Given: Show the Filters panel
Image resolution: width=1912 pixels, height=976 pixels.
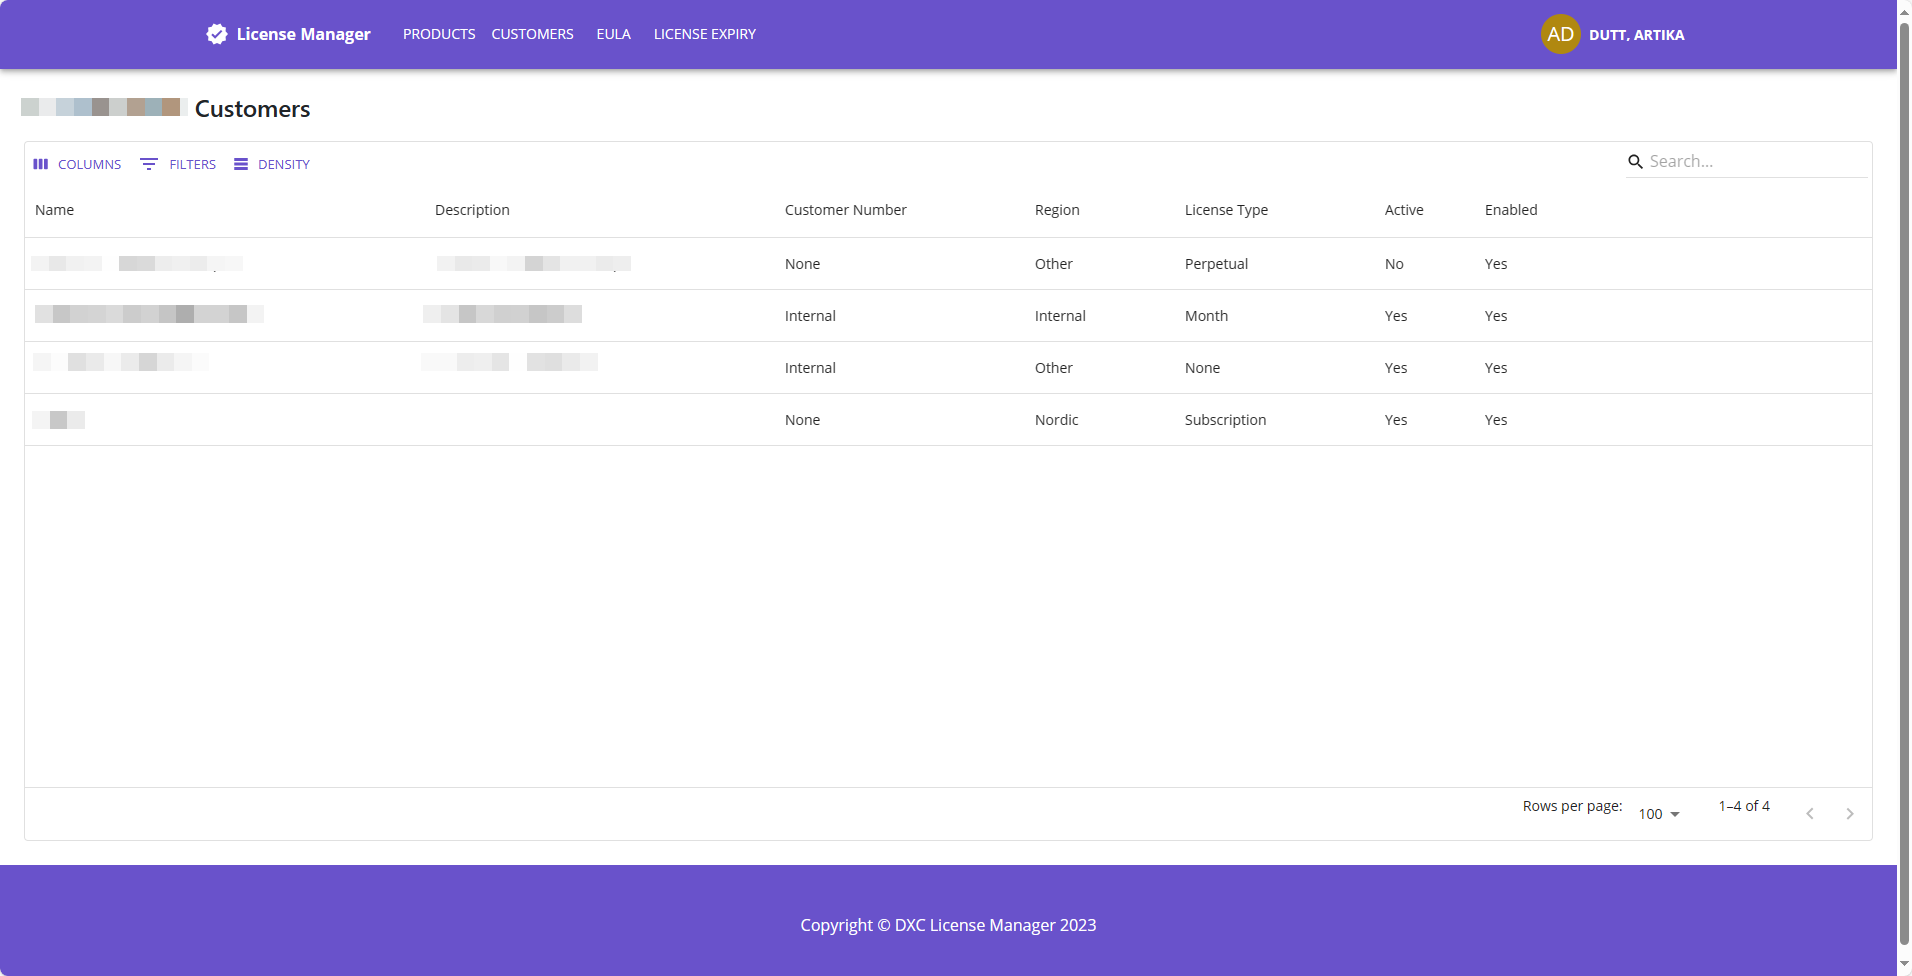Looking at the screenshot, I should tap(178, 164).
